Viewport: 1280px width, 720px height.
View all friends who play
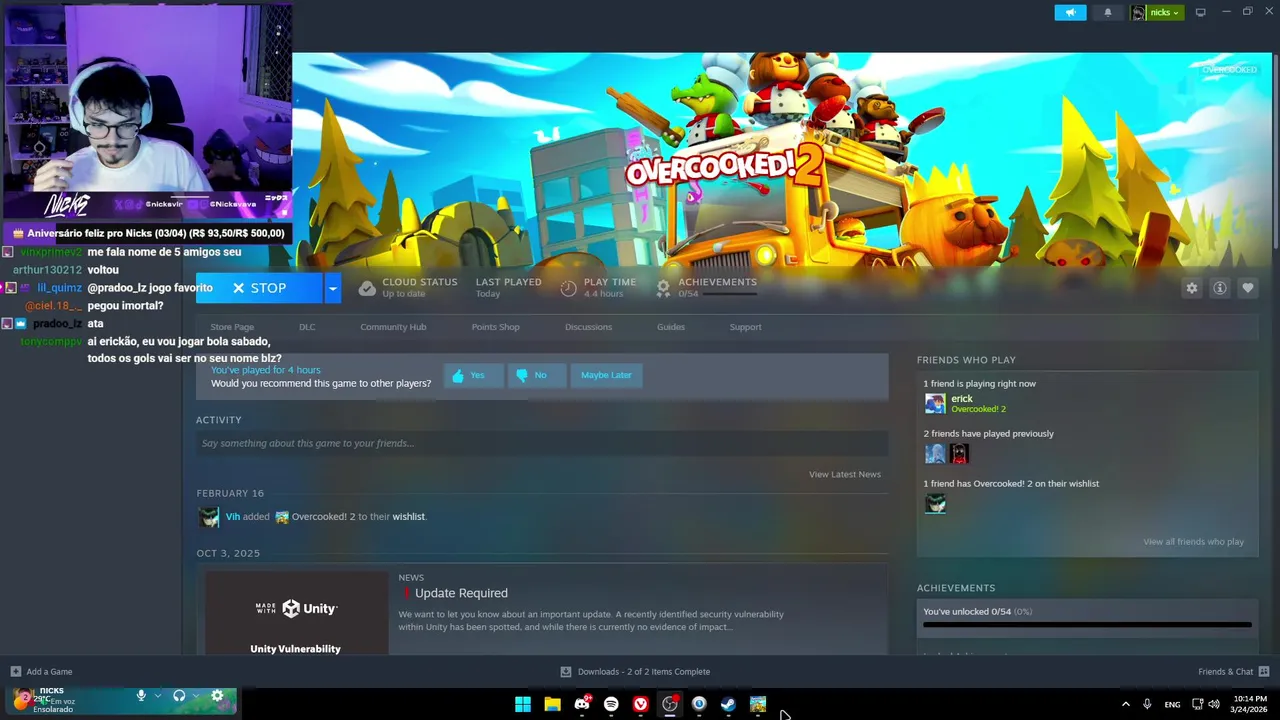click(x=1193, y=542)
